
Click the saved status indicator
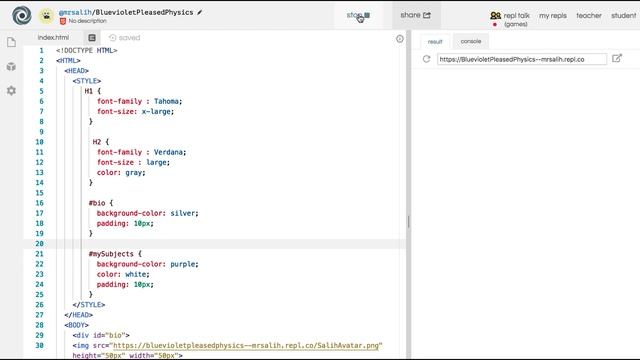click(124, 38)
